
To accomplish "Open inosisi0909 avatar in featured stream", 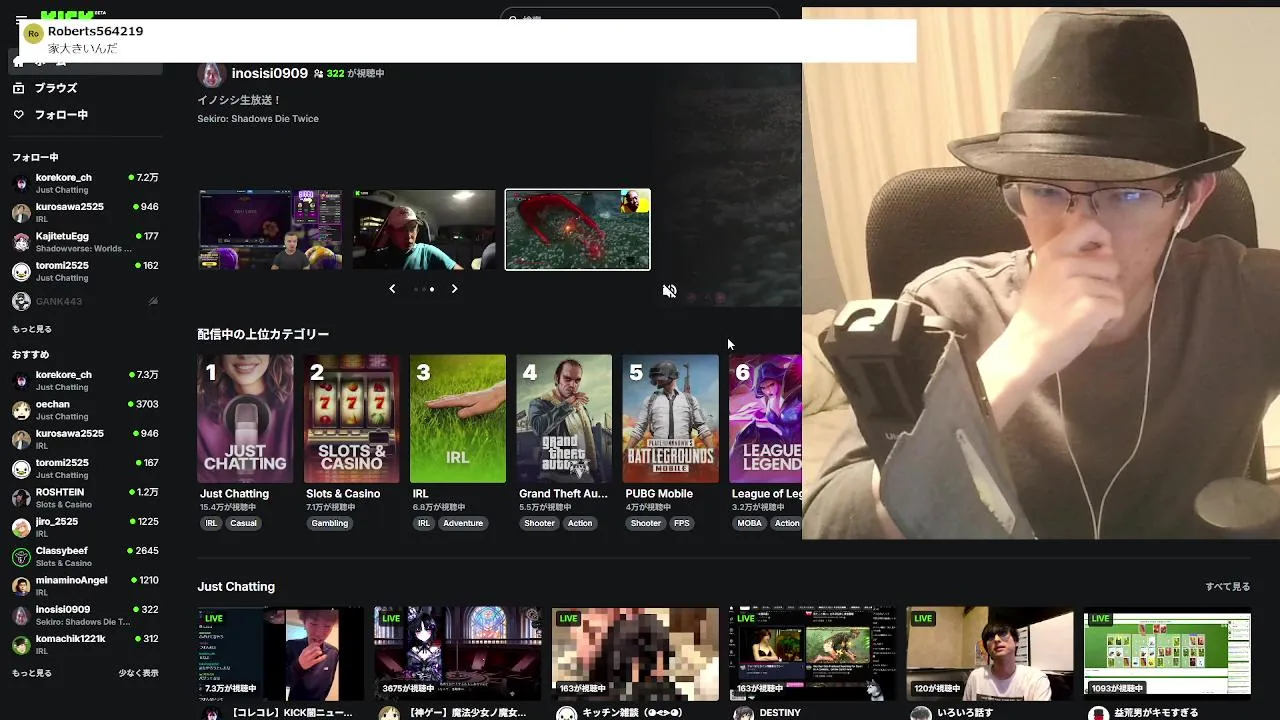I will (x=211, y=74).
